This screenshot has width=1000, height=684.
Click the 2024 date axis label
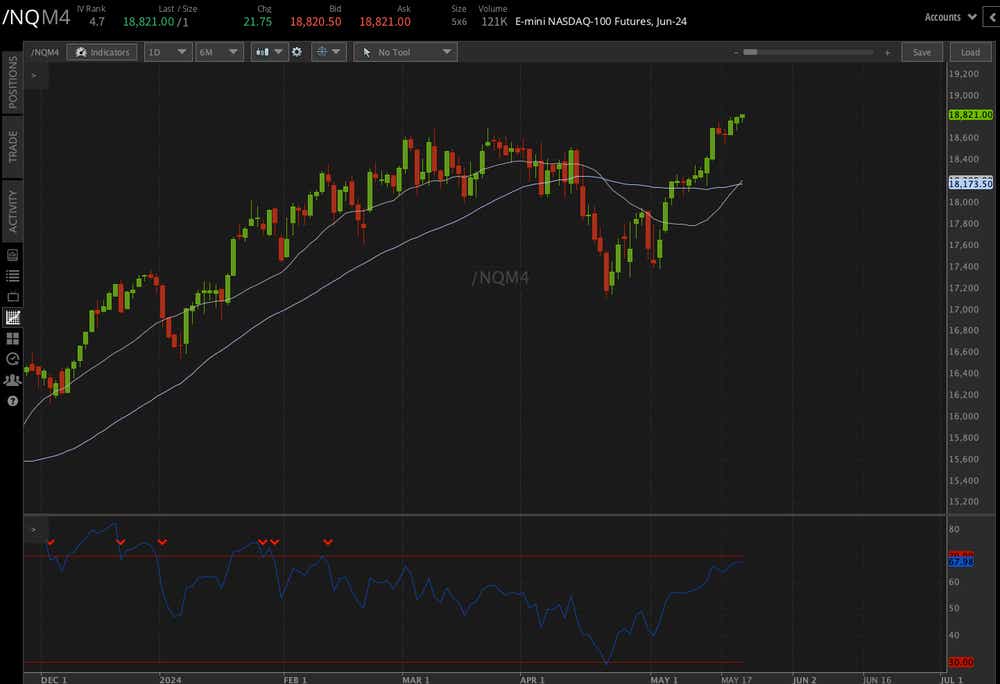(170, 680)
